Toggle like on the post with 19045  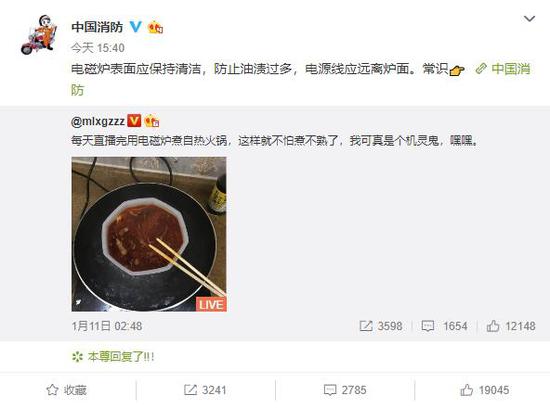(484, 390)
